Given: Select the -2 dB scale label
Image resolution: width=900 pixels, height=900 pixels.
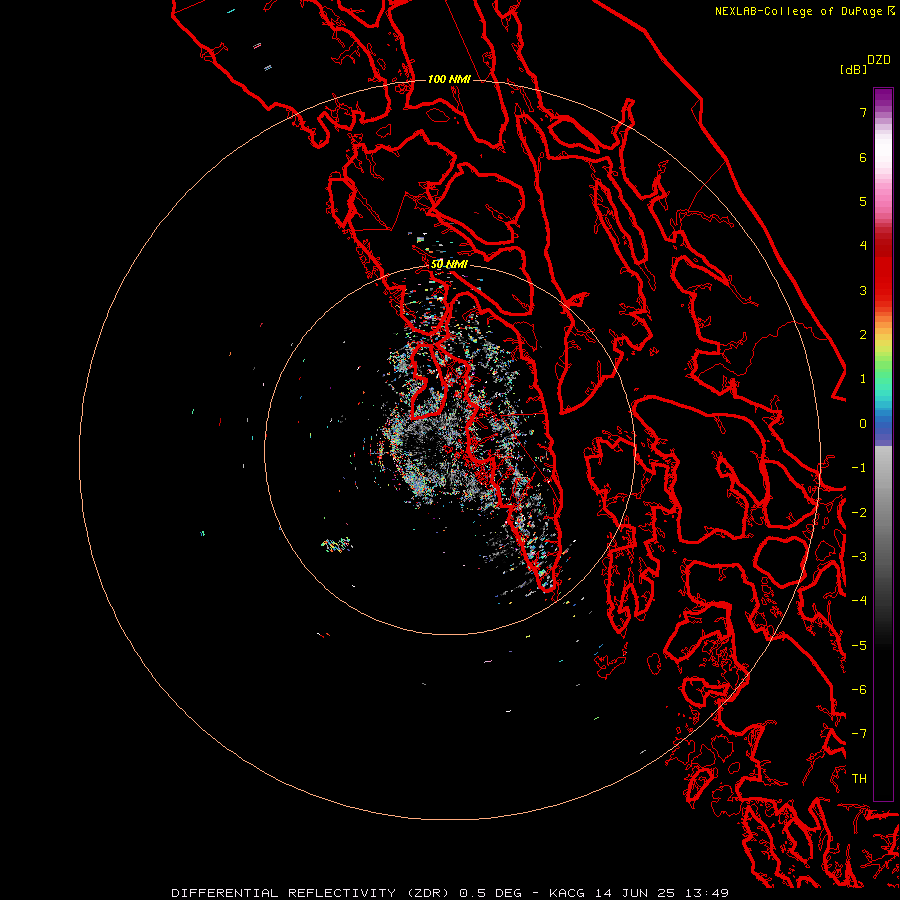Looking at the screenshot, I should [859, 513].
